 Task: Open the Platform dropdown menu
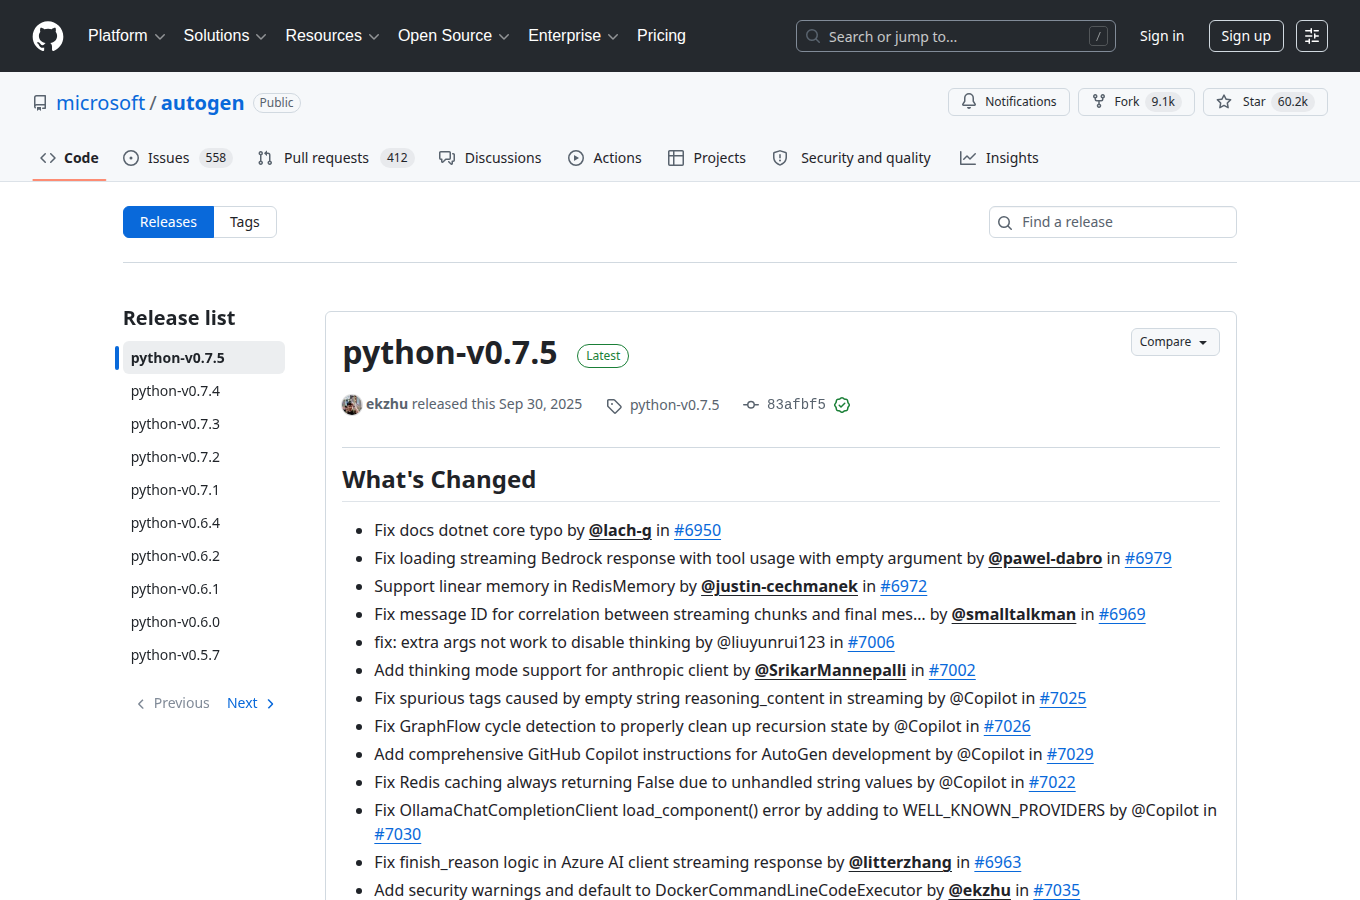click(127, 36)
